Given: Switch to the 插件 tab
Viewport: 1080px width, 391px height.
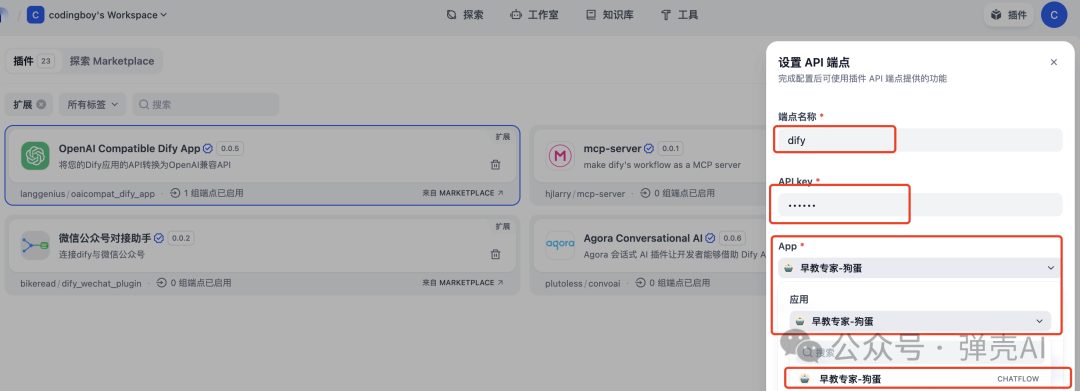Looking at the screenshot, I should click(x=34, y=61).
